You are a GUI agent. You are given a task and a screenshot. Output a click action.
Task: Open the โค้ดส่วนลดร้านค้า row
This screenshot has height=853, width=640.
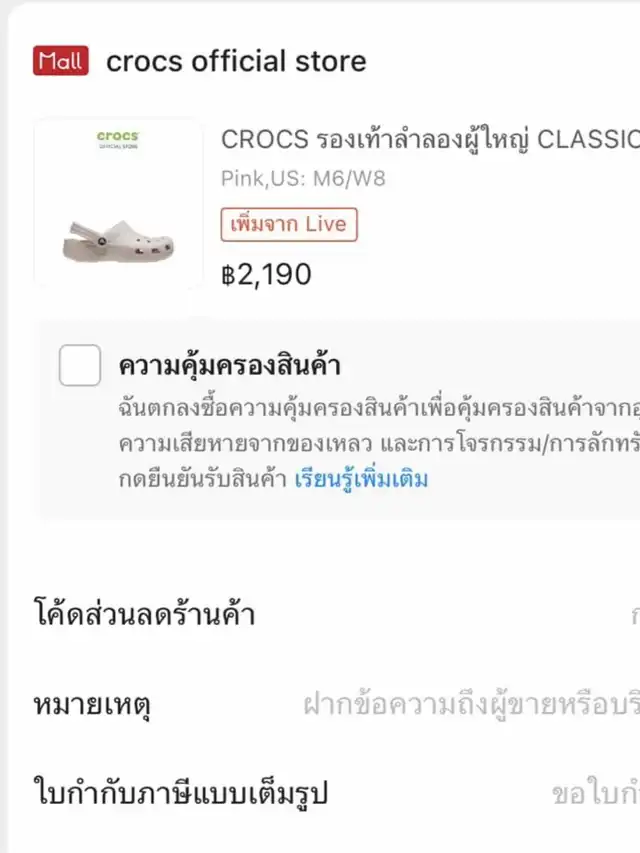144,614
